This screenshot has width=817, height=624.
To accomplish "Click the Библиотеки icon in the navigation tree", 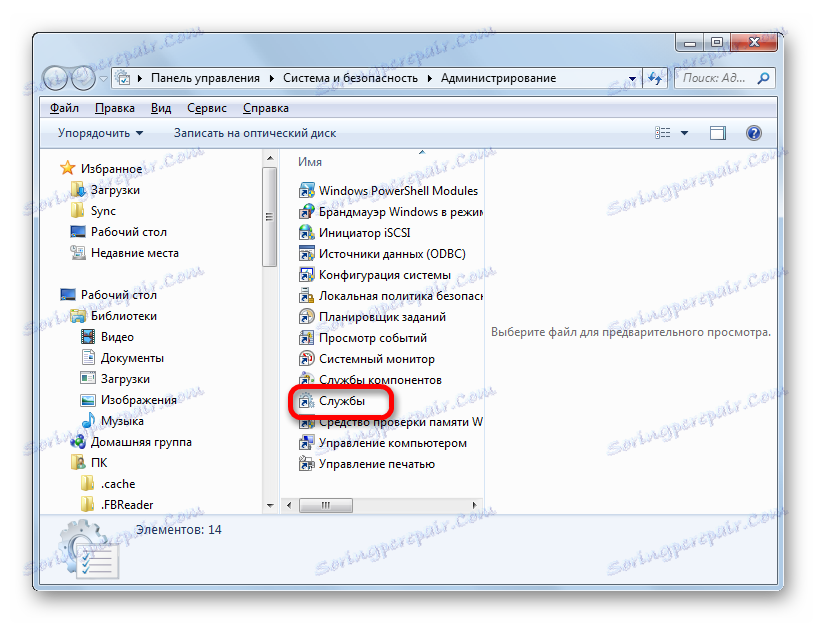I will (78, 316).
